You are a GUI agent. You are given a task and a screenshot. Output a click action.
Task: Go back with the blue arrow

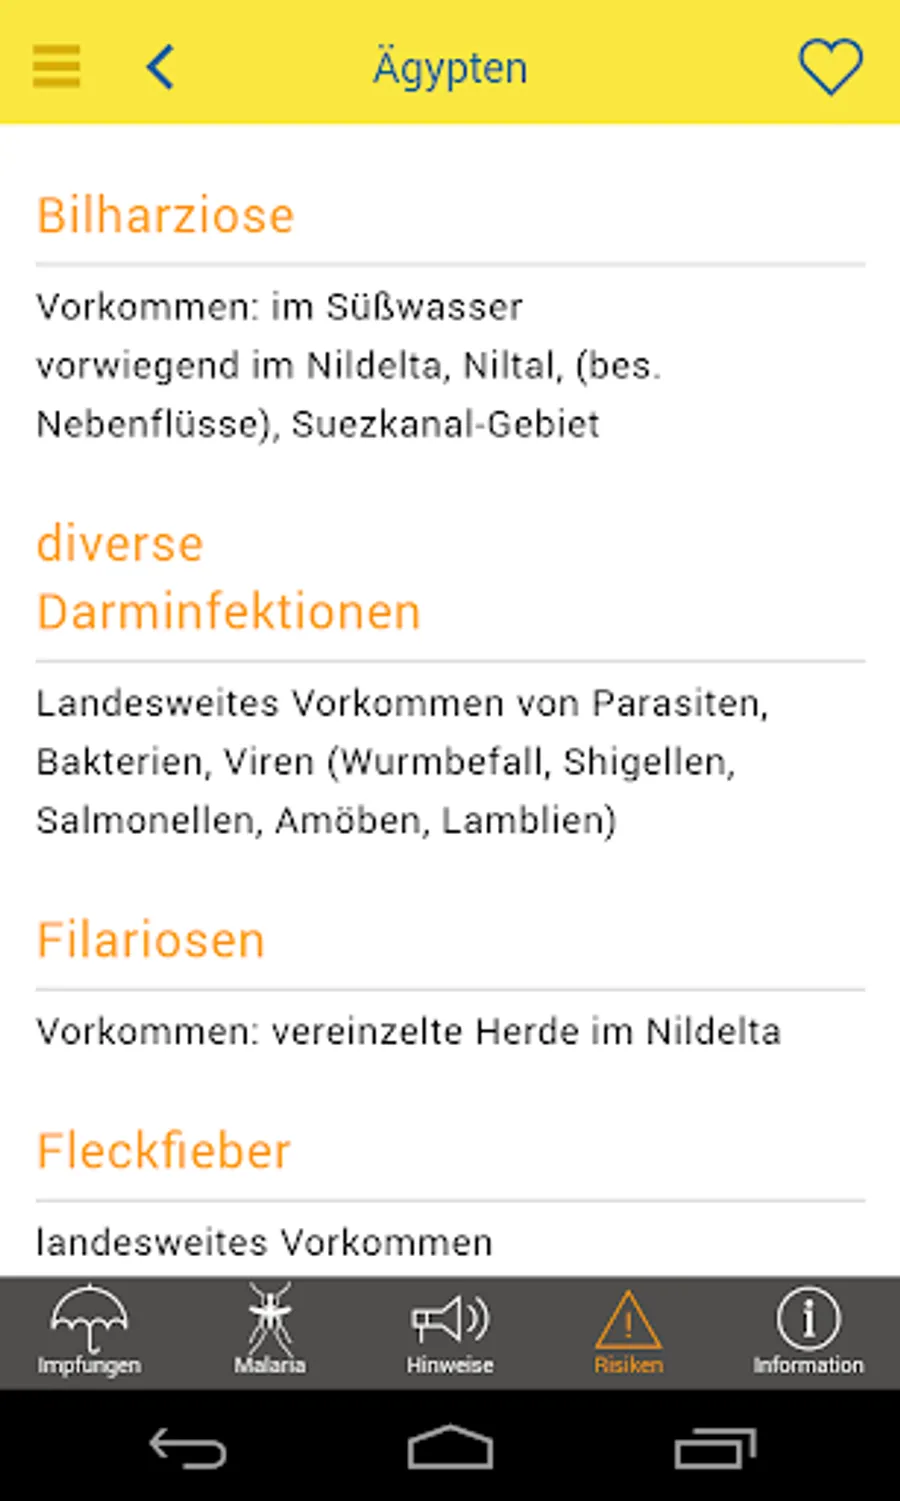(x=160, y=67)
